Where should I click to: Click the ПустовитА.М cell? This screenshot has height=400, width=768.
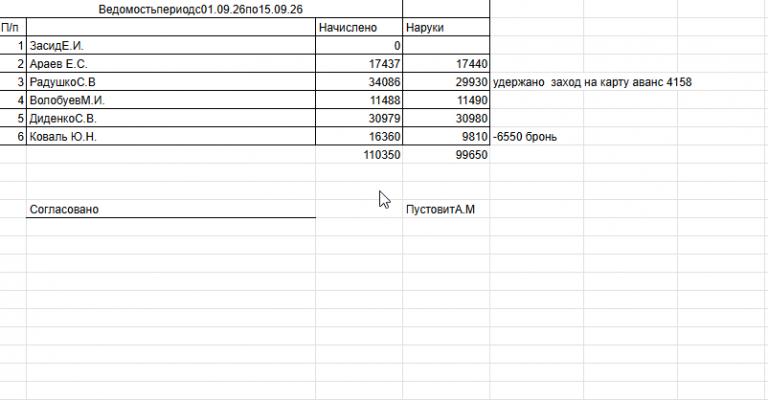tap(446, 209)
